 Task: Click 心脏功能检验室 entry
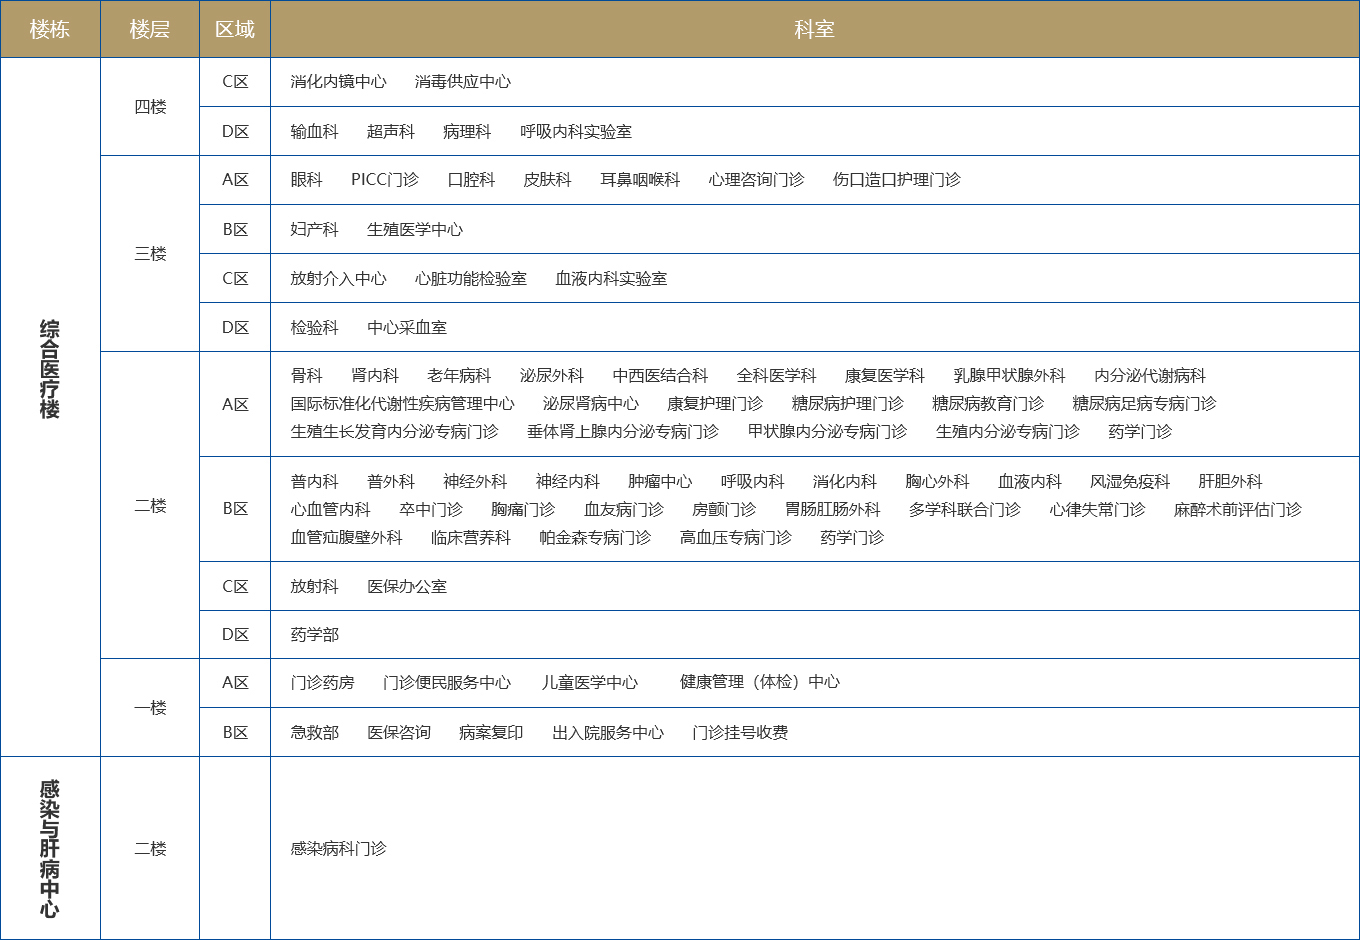pos(470,279)
